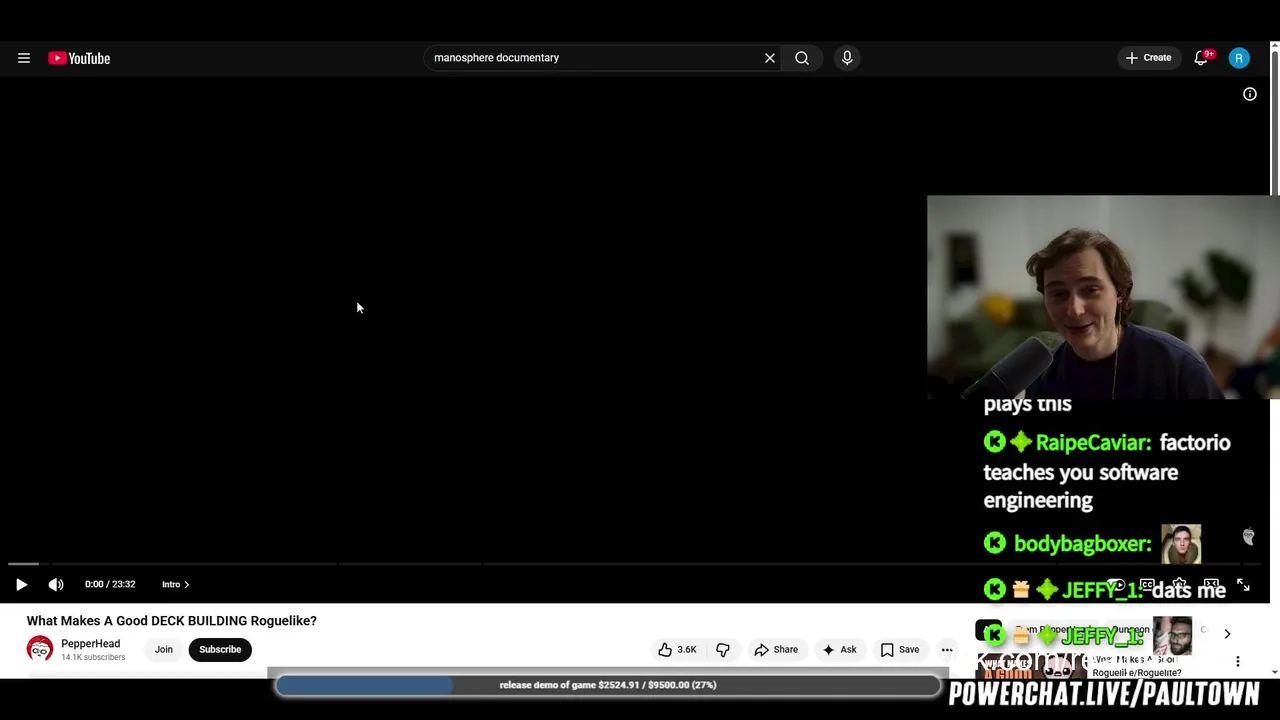The height and width of the screenshot is (720, 1280).
Task: Click the 0:00 / 23:32 time display
Action: coord(110,585)
